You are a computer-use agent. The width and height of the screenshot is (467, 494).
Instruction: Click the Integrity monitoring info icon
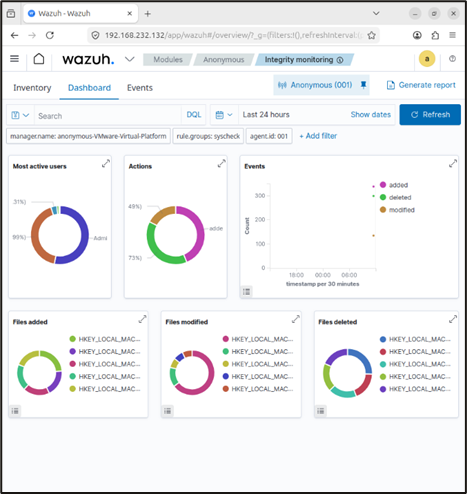coord(340,60)
